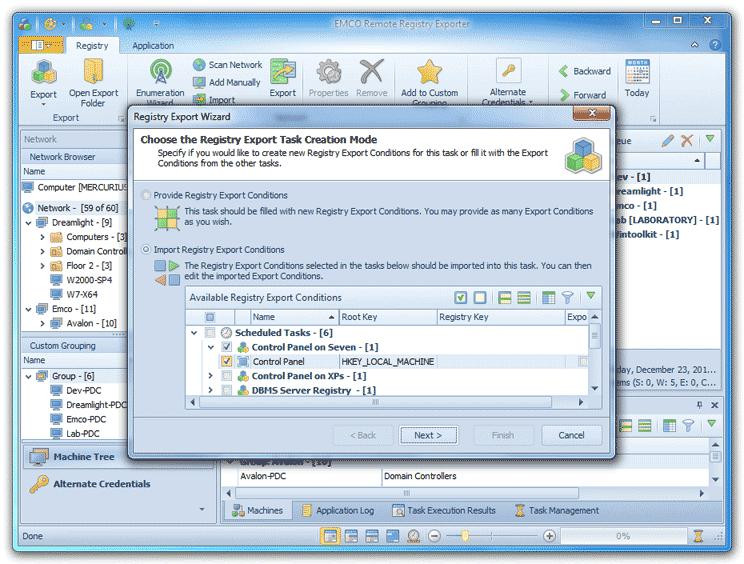Click the pencil edit icon in queue panel
Screen dimensions: 744x564
(668, 140)
